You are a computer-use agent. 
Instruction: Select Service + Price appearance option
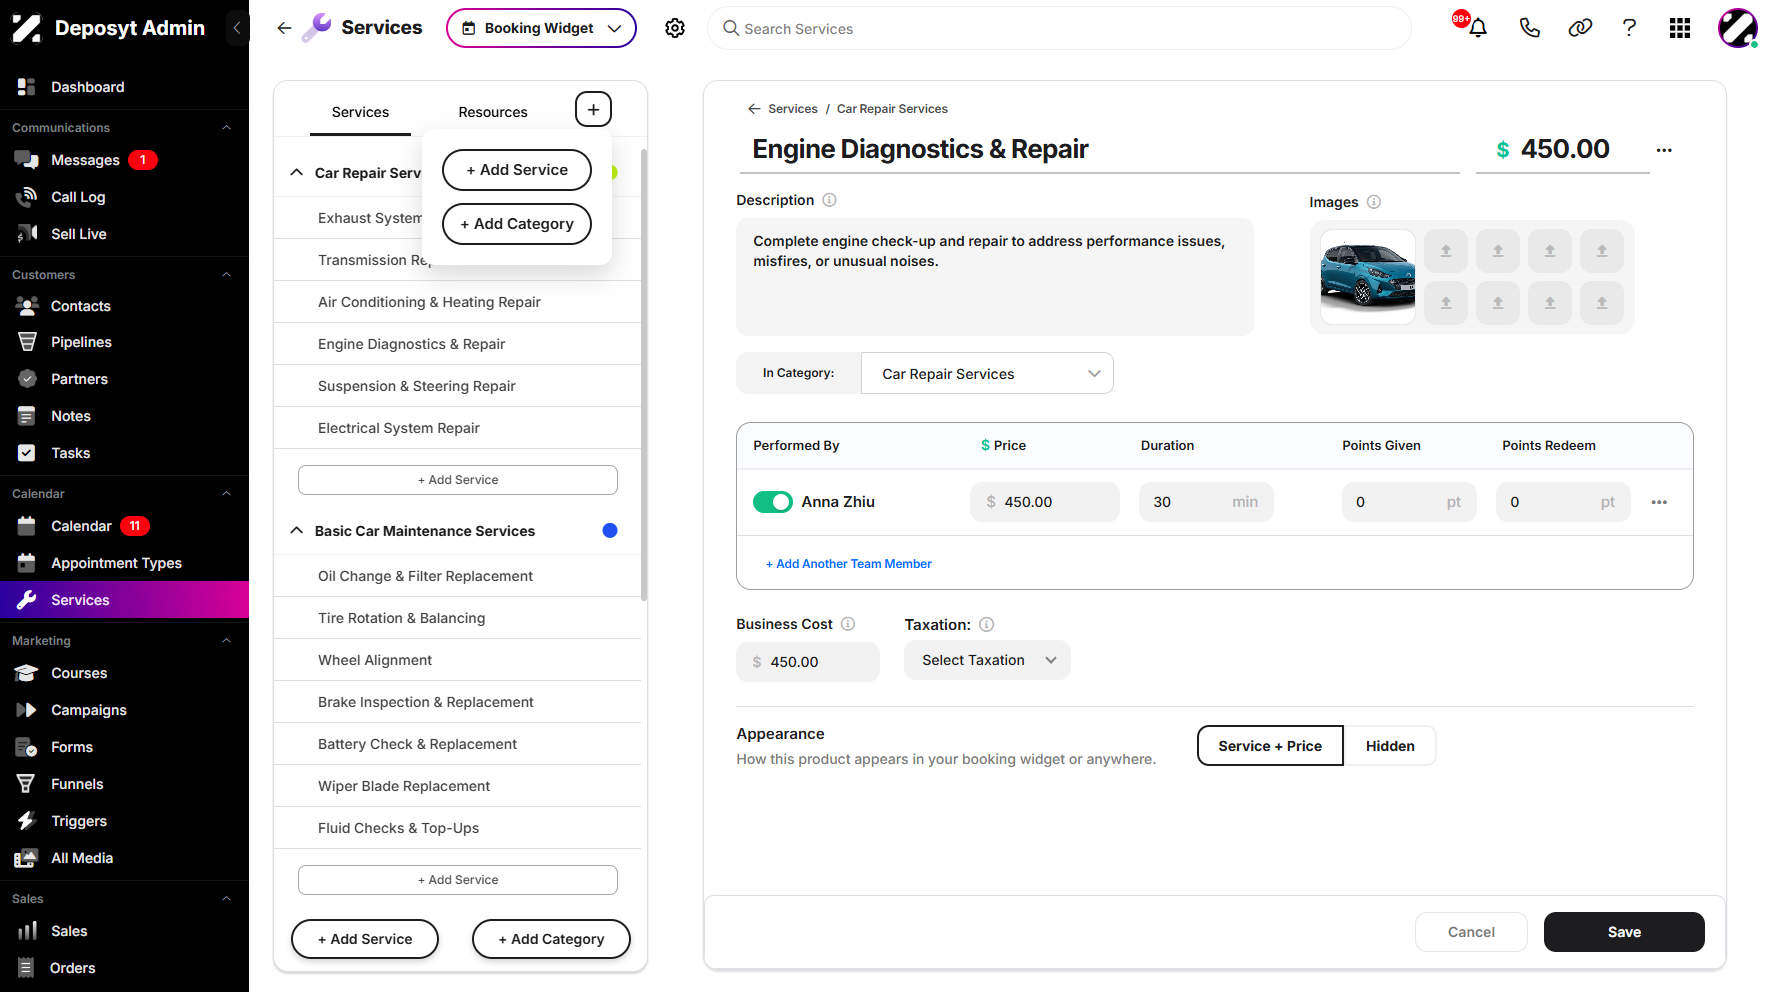point(1270,746)
